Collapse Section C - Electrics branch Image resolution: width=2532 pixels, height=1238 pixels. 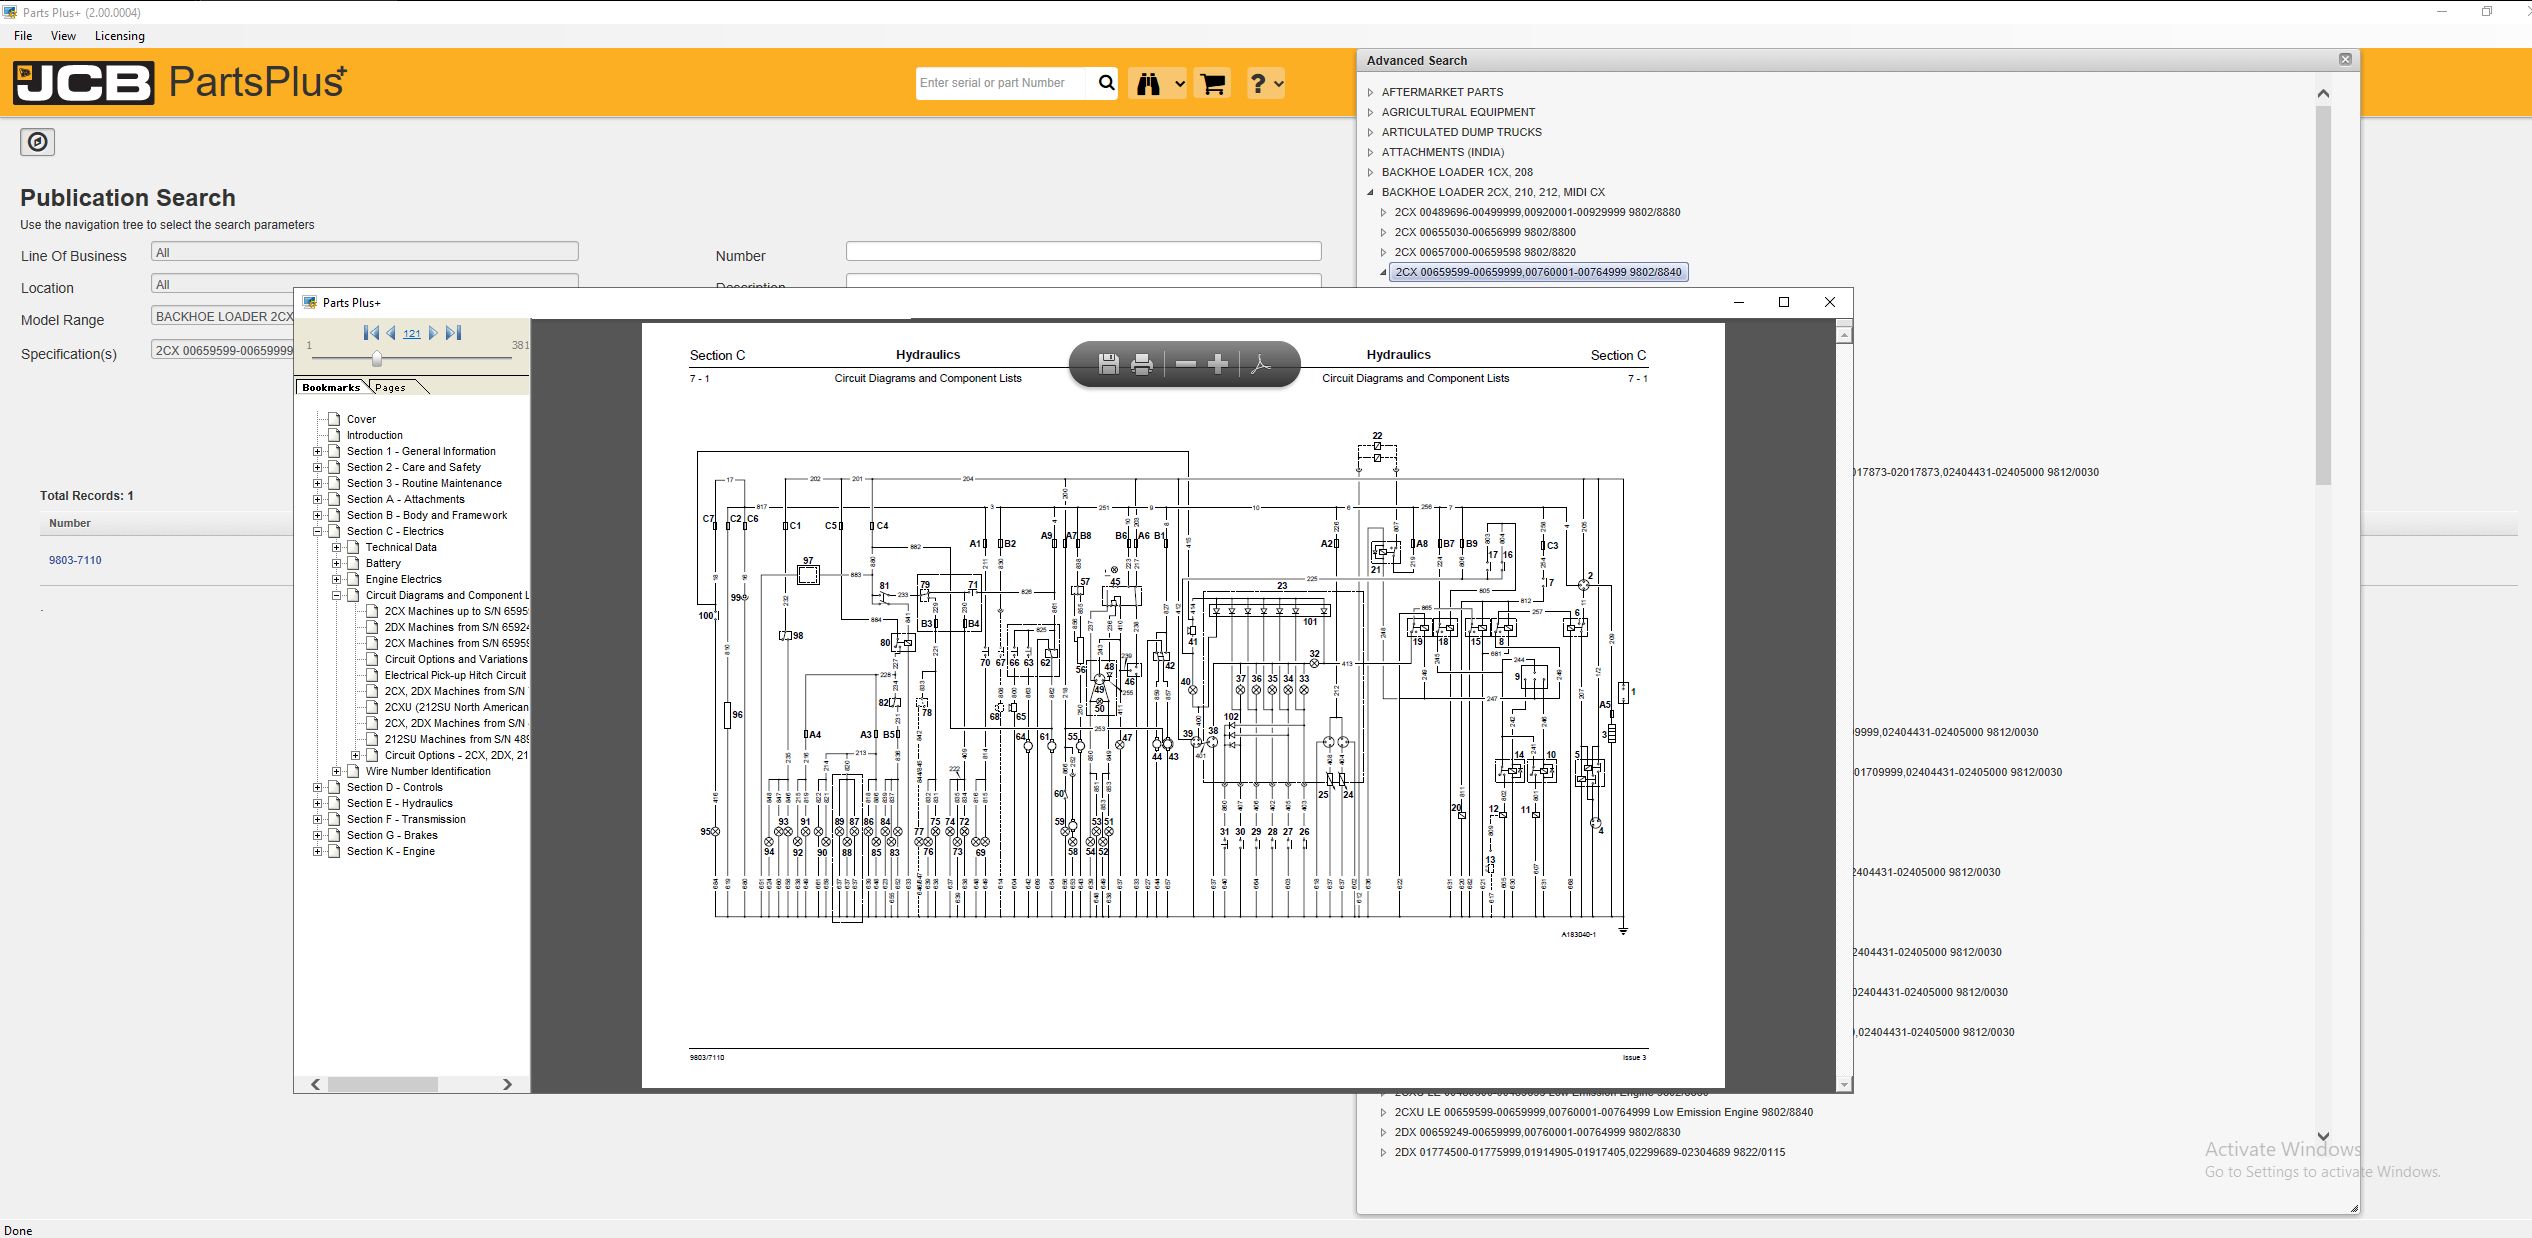click(x=319, y=531)
